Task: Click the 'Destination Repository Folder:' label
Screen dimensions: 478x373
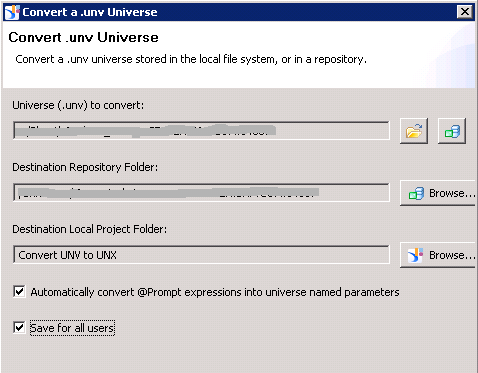Action: click(85, 167)
